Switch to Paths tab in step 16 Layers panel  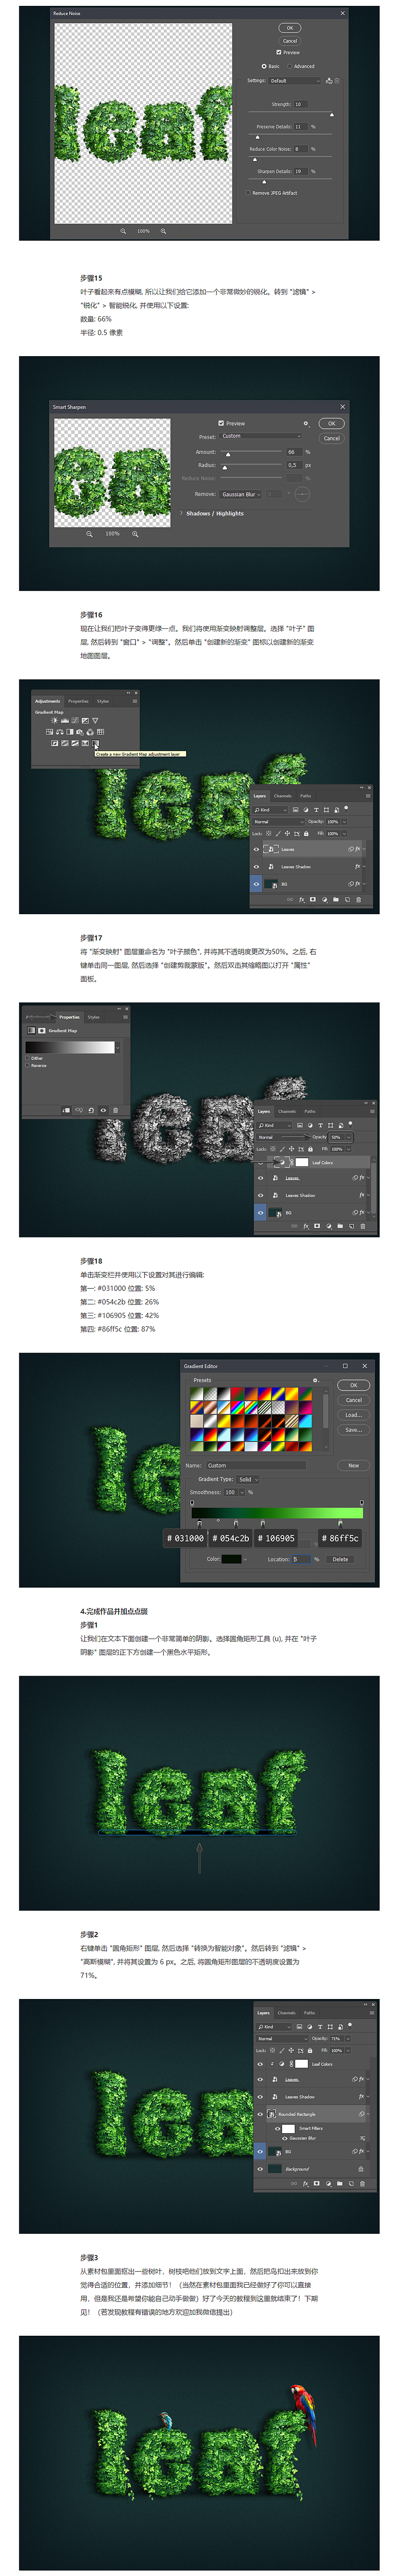pyautogui.click(x=306, y=796)
